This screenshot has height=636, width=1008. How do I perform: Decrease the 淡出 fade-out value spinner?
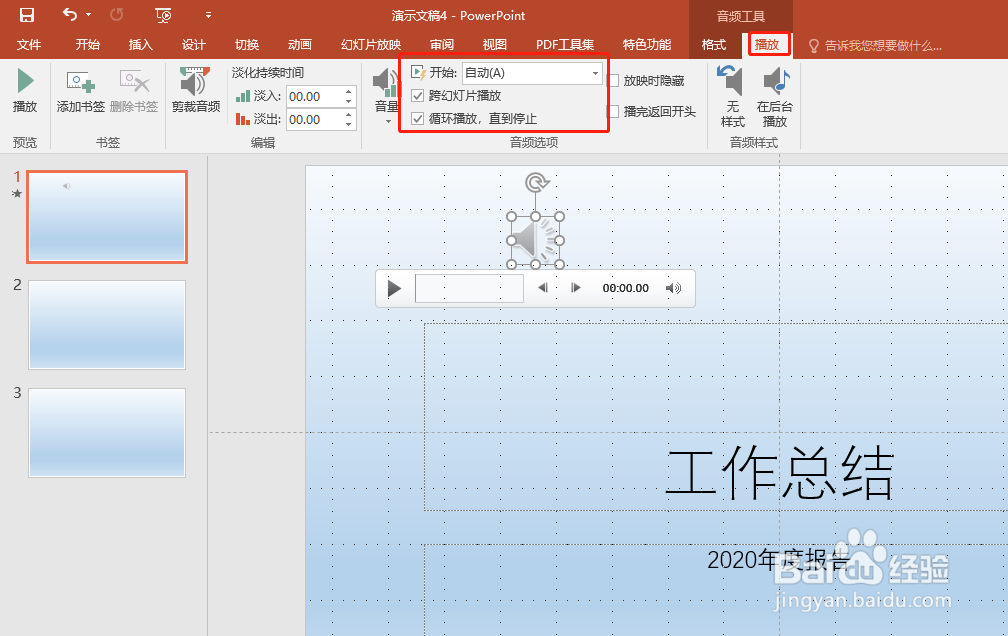pyautogui.click(x=348, y=124)
